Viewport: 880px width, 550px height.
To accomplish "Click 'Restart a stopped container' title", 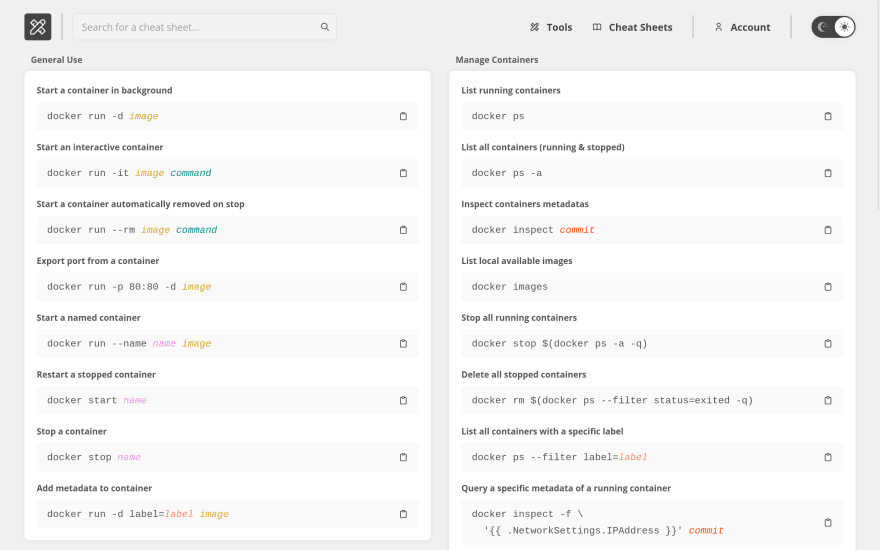I will (96, 374).
